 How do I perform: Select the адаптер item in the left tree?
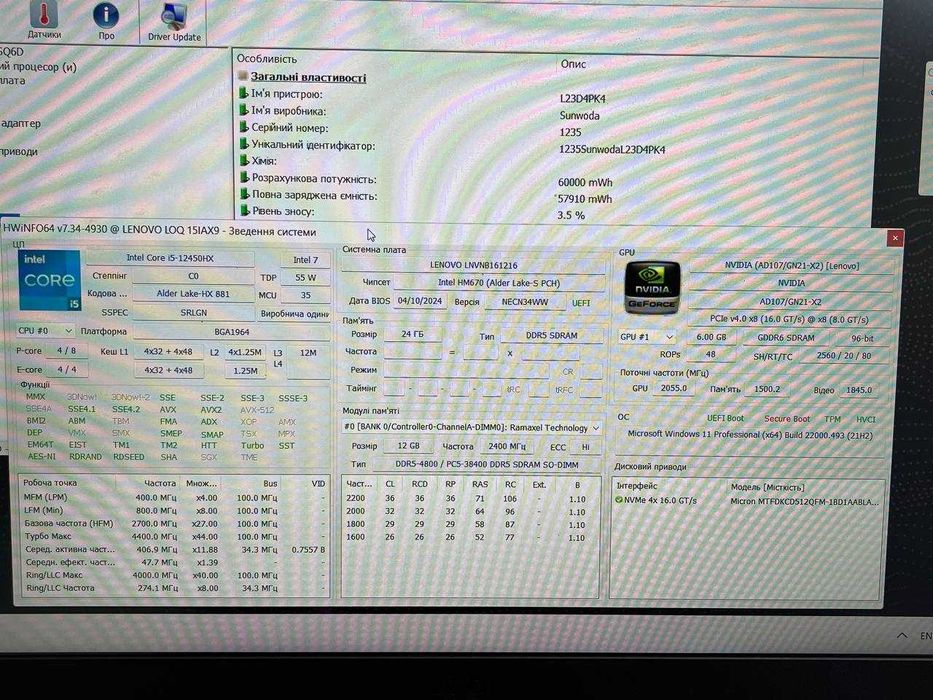point(20,123)
